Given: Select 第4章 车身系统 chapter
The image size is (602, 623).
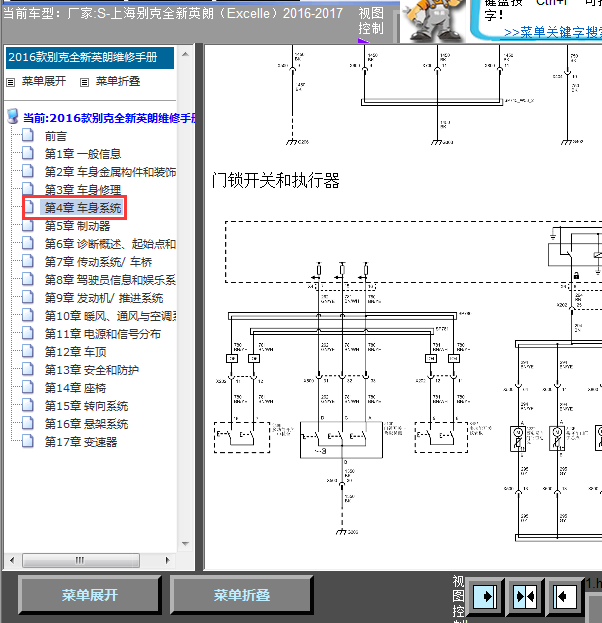Looking at the screenshot, I should (x=83, y=207).
